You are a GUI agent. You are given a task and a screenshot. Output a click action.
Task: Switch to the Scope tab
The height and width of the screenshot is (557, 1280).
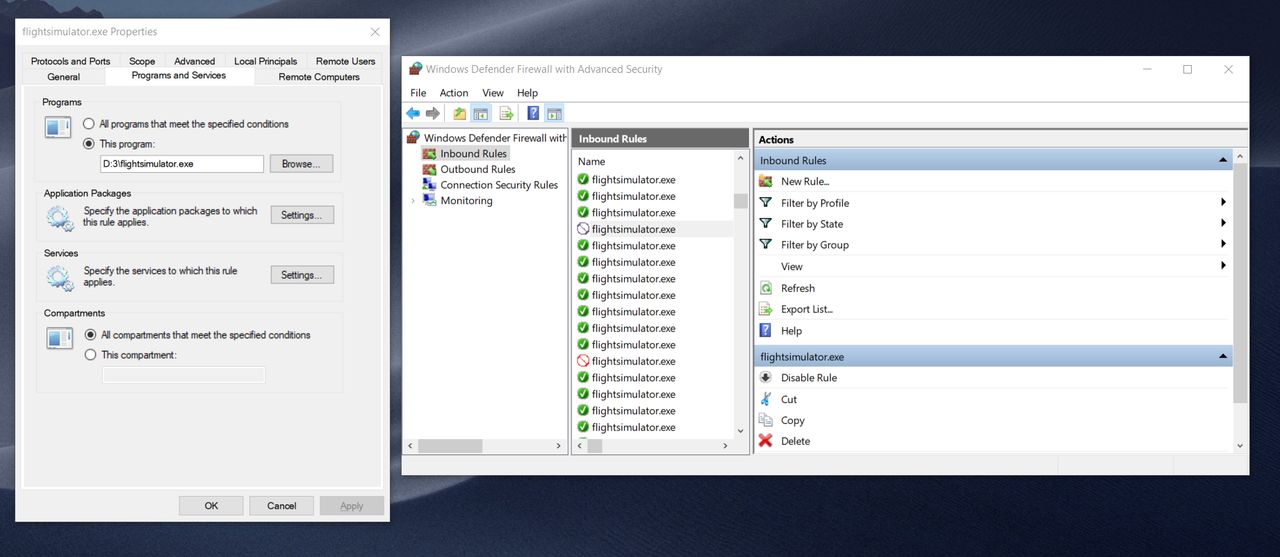pos(142,61)
